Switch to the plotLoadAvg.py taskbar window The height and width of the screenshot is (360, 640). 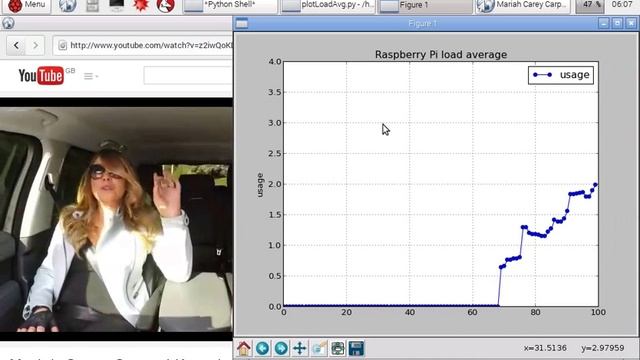click(x=328, y=6)
